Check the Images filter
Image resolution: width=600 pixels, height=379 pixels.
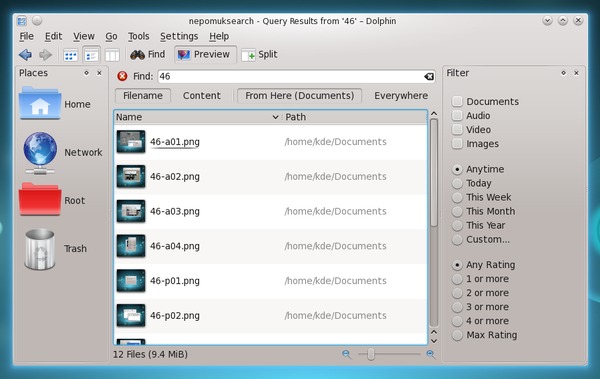click(x=457, y=144)
